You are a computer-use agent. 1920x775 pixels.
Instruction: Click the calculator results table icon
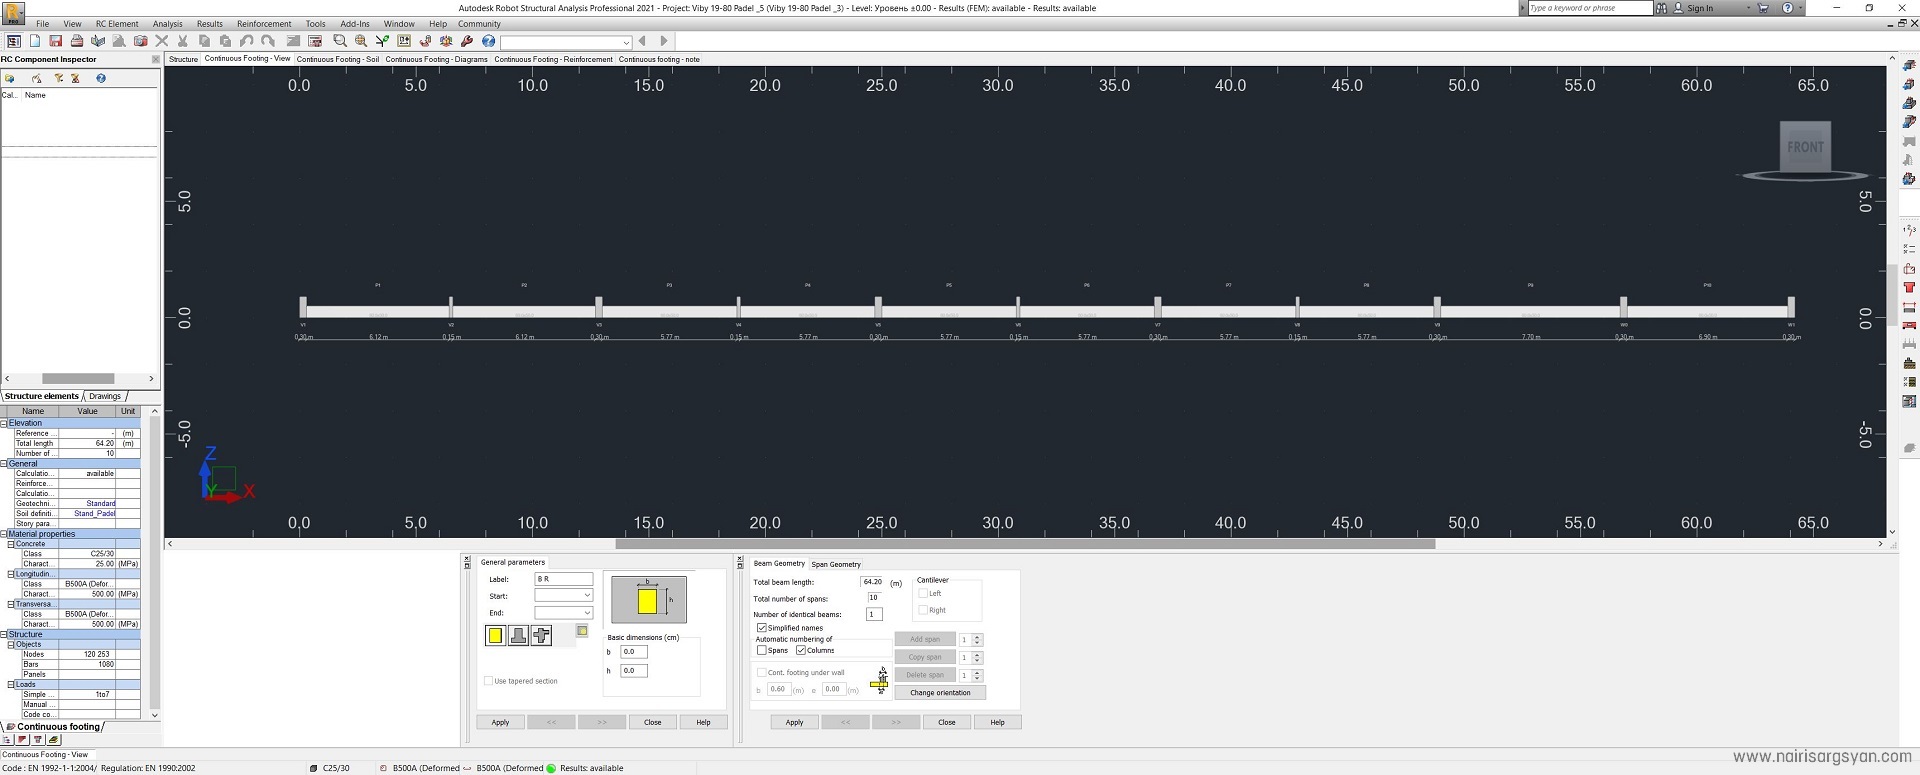pos(315,41)
